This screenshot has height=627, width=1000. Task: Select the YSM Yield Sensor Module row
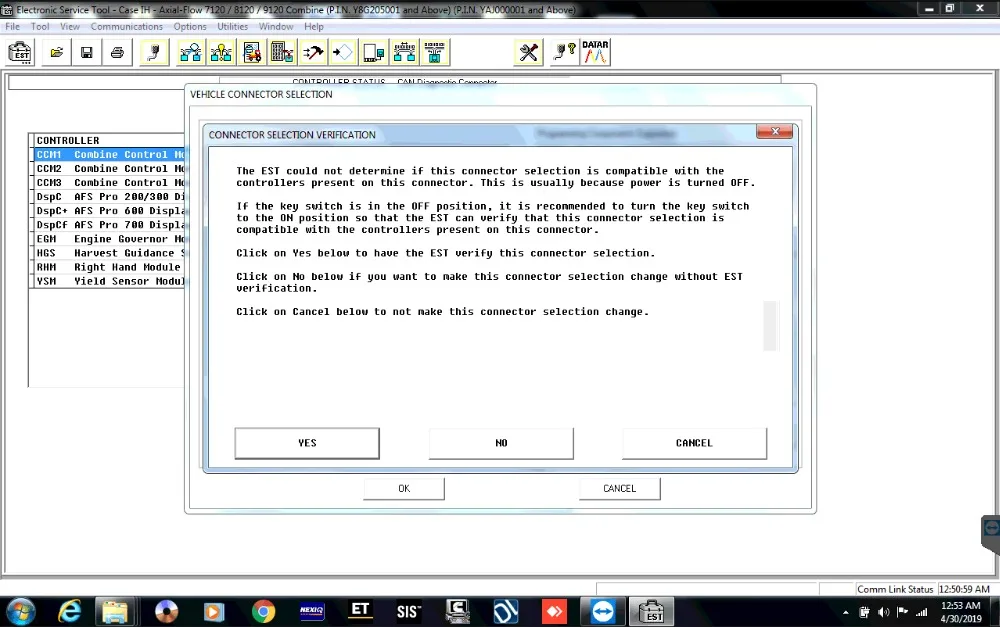click(x=108, y=281)
